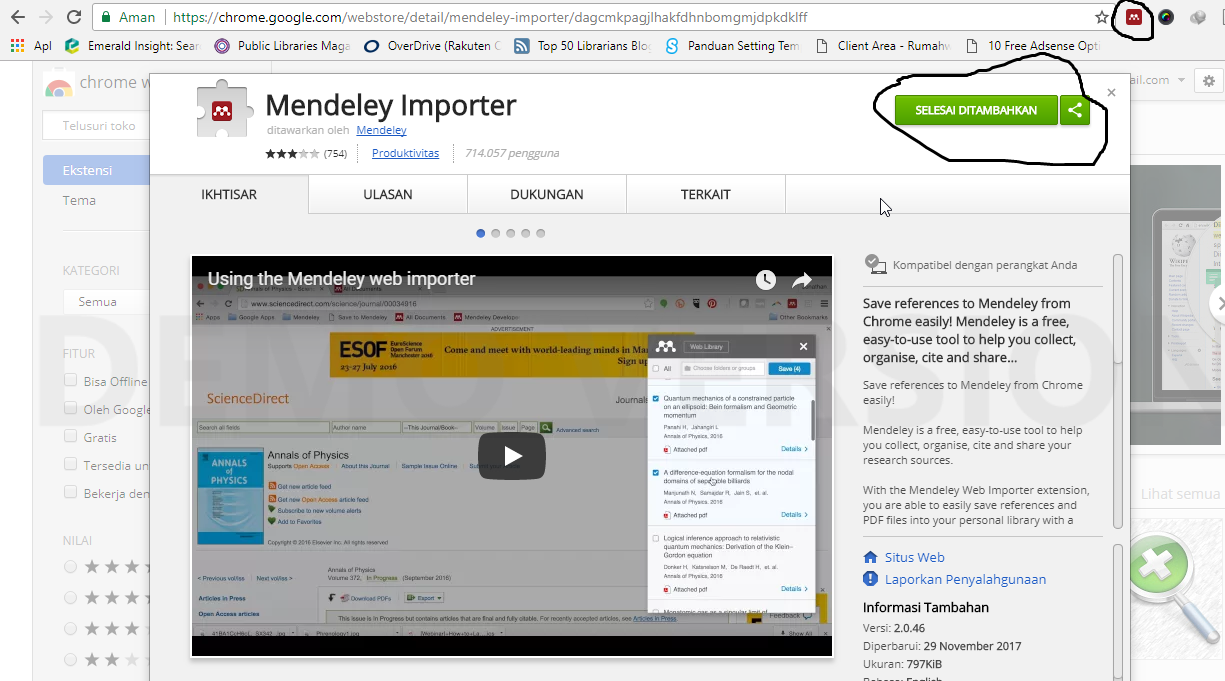Open the Panduan Setting bookmark
This screenshot has height=681, width=1225.
(x=733, y=45)
